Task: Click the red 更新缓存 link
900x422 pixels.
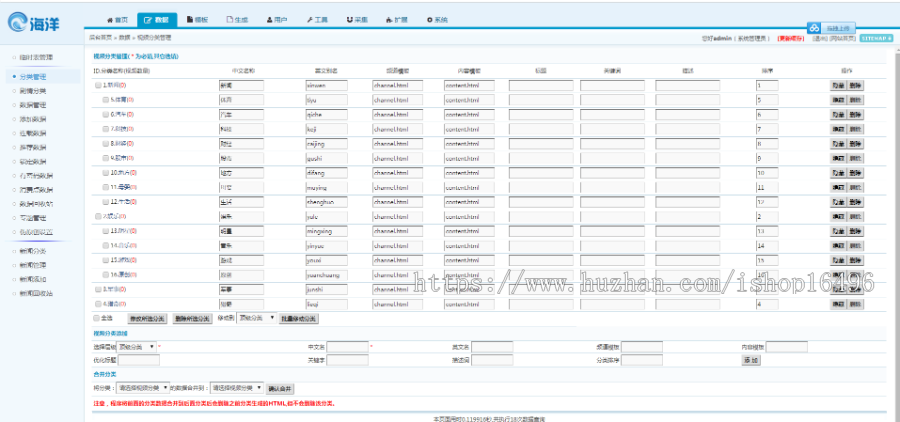Action: click(790, 38)
